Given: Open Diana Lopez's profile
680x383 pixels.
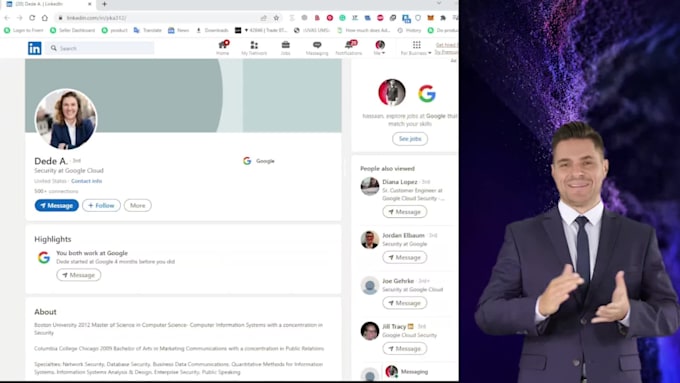Looking at the screenshot, I should [399, 182].
